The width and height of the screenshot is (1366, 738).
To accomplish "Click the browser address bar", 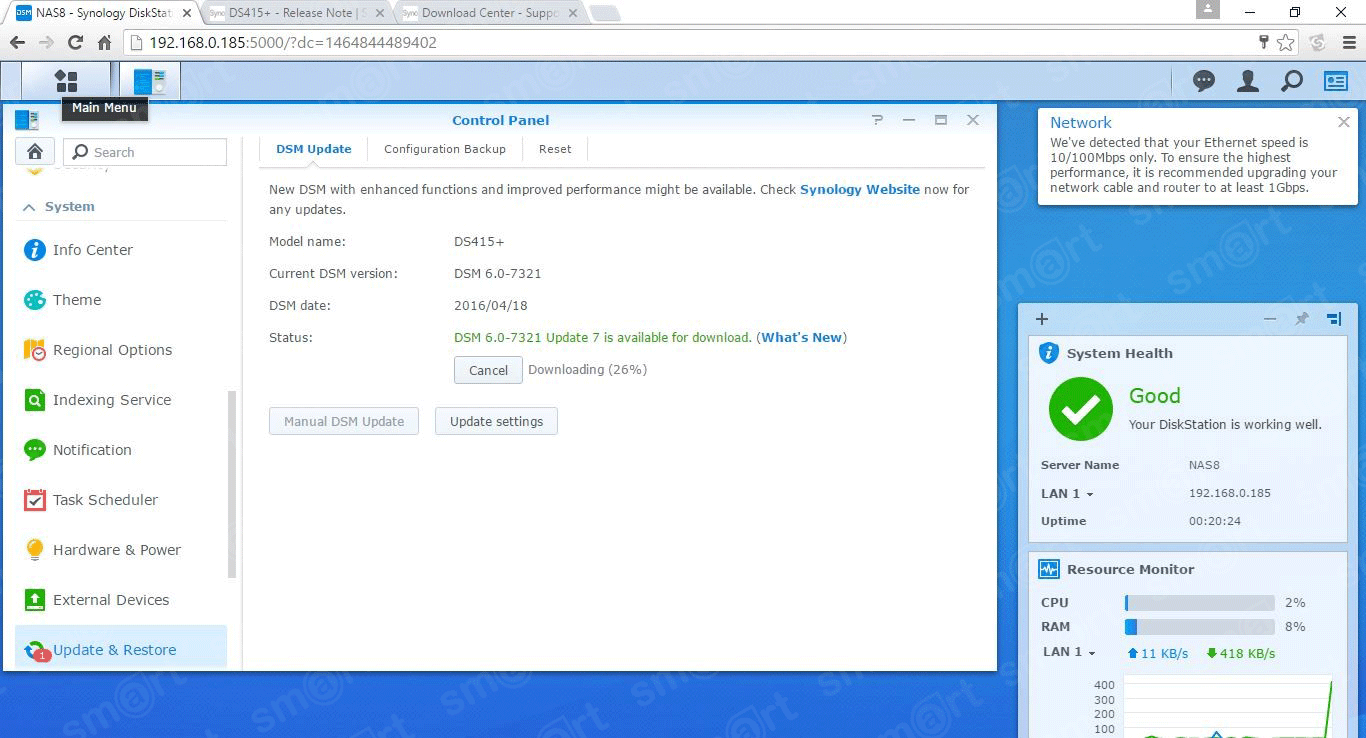I will [x=690, y=43].
